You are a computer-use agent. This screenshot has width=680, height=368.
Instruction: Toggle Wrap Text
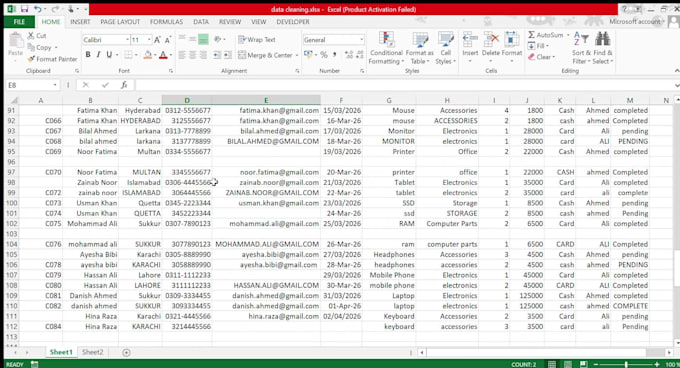point(257,39)
